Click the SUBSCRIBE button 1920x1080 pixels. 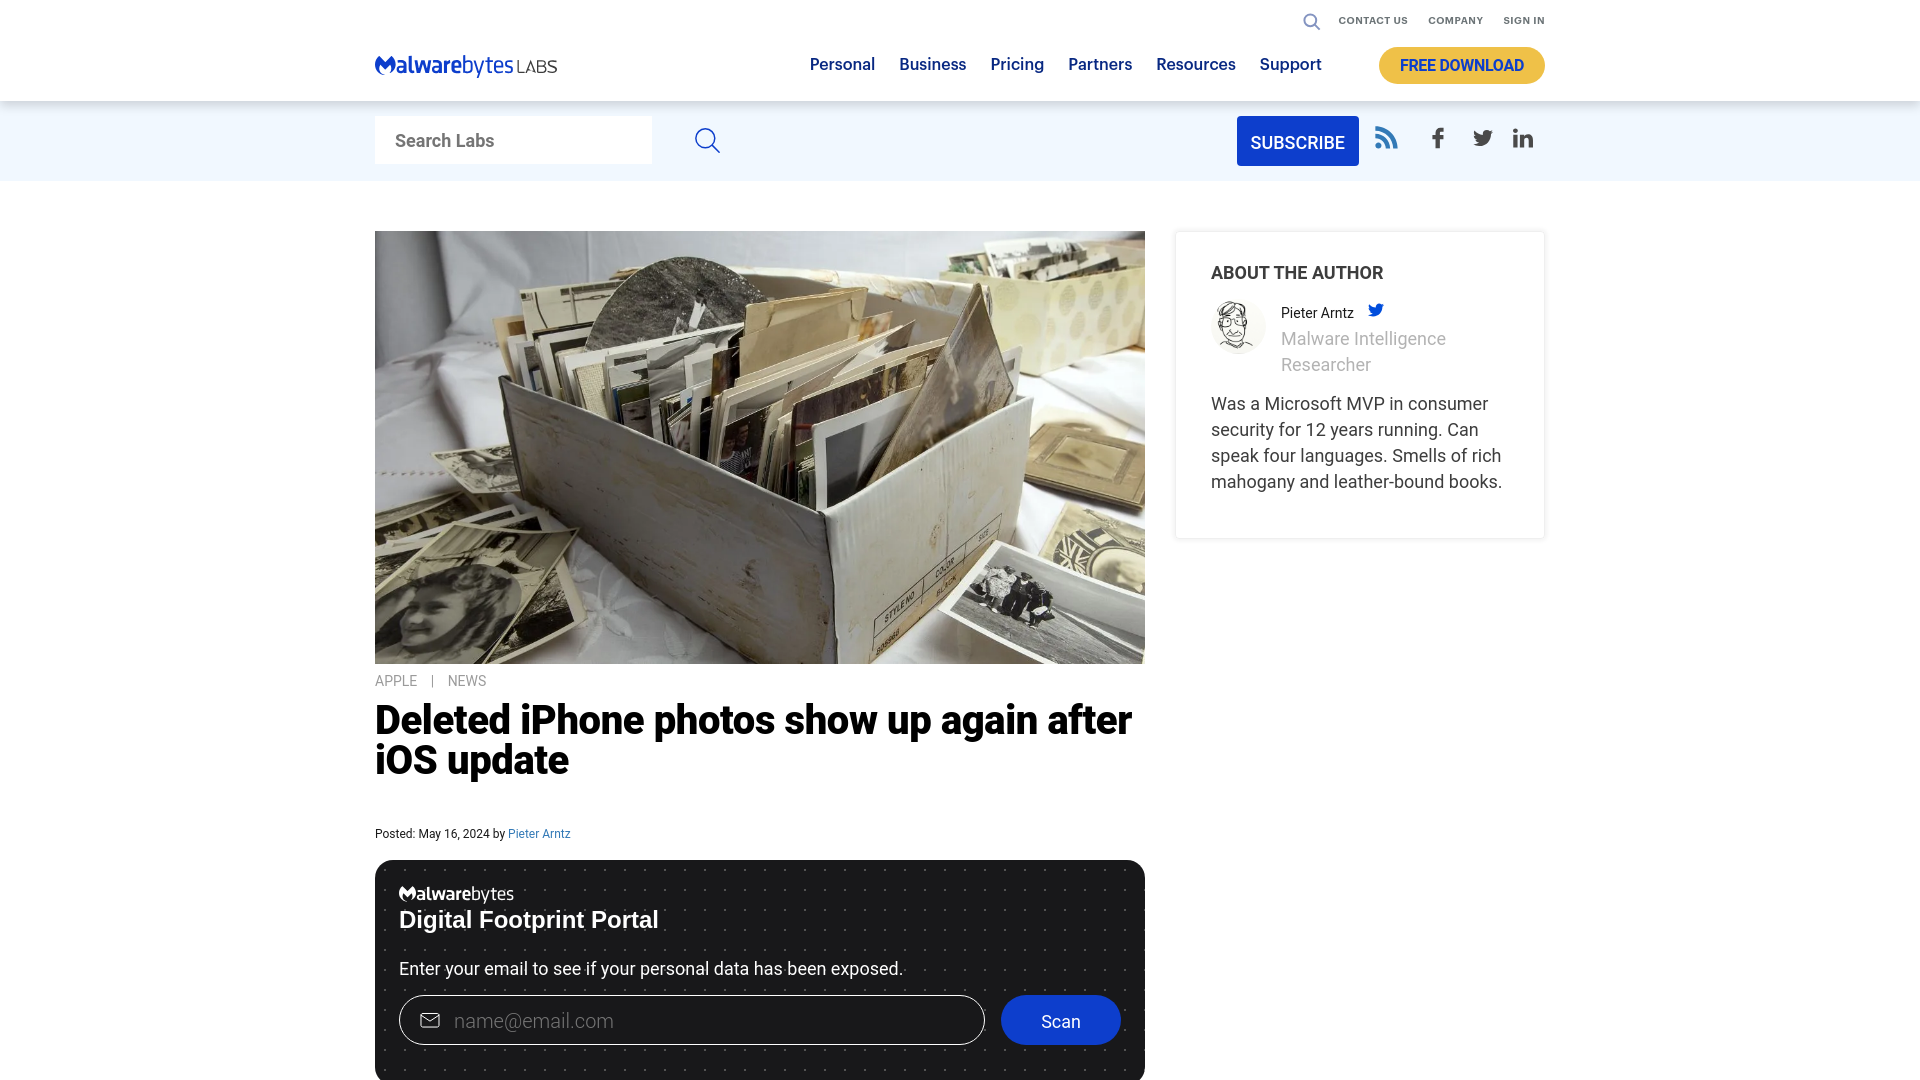tap(1298, 141)
